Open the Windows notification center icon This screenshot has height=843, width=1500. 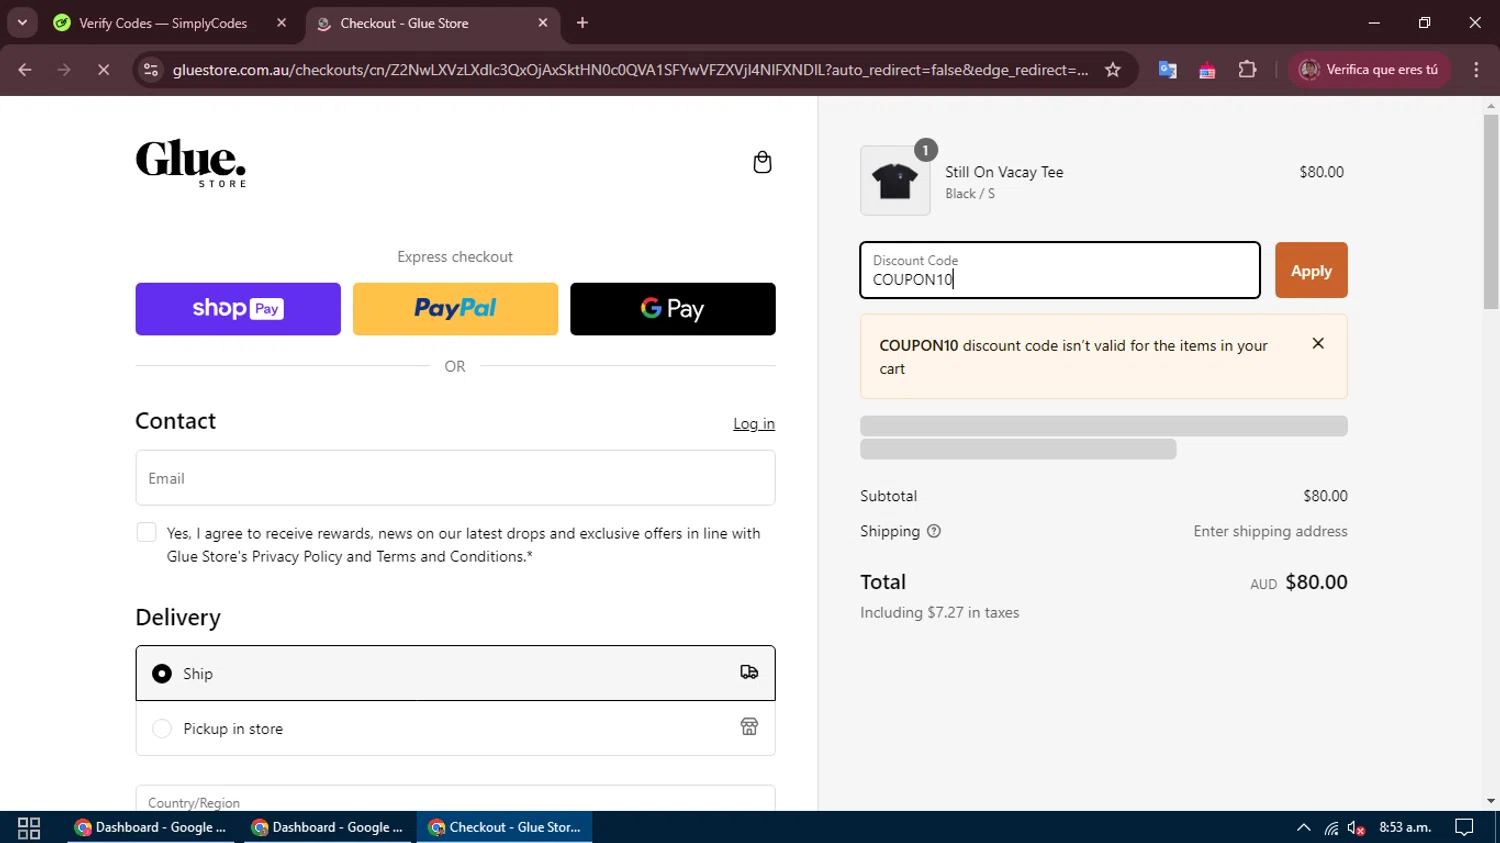point(1464,828)
